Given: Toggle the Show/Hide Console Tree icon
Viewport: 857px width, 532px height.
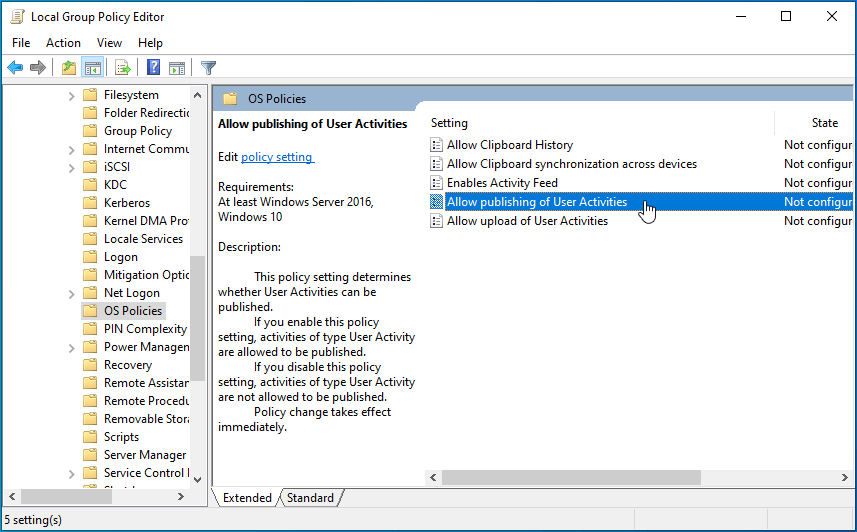Looking at the screenshot, I should click(92, 68).
